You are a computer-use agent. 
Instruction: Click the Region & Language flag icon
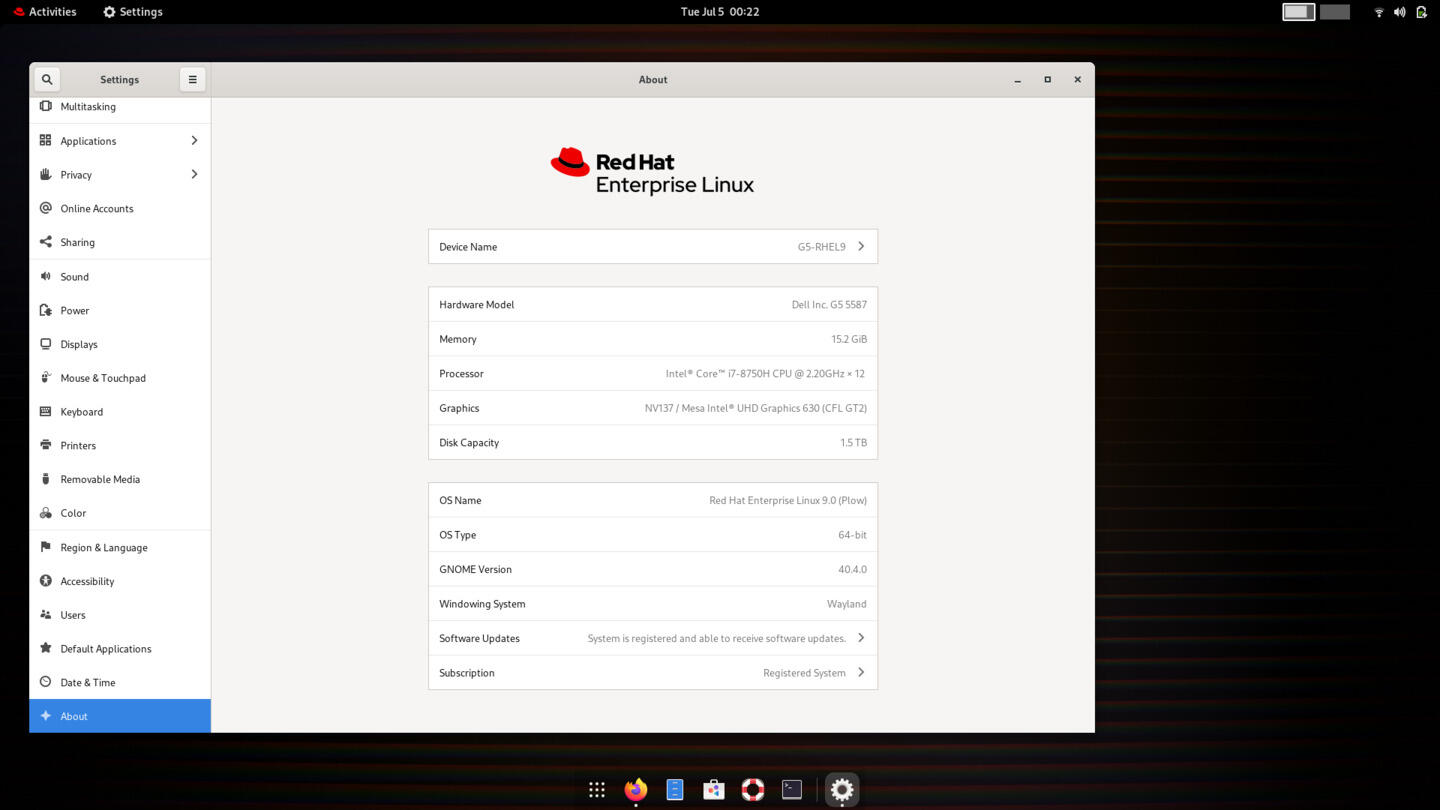pyautogui.click(x=45, y=547)
